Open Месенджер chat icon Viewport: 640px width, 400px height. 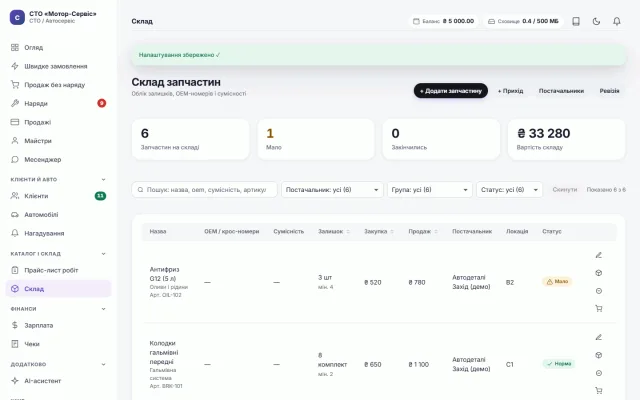click(15, 159)
